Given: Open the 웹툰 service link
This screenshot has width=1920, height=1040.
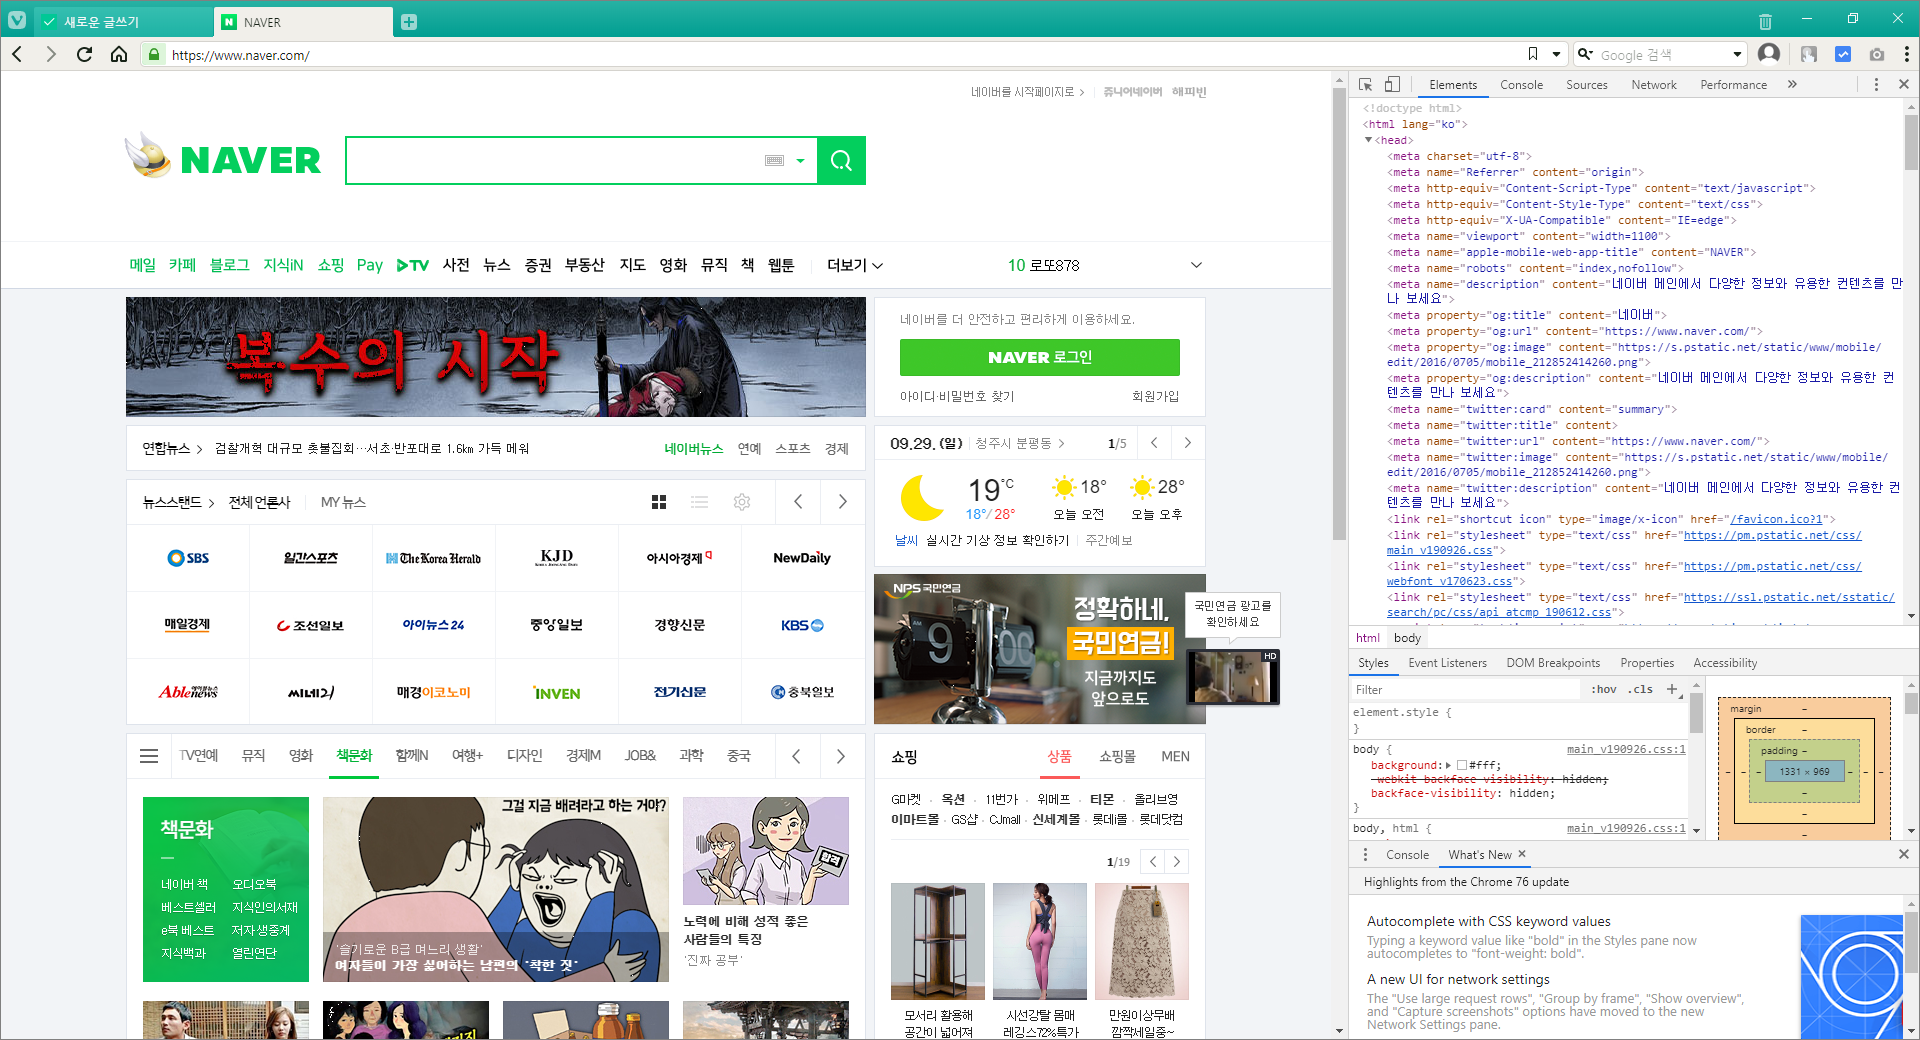Looking at the screenshot, I should tap(780, 265).
